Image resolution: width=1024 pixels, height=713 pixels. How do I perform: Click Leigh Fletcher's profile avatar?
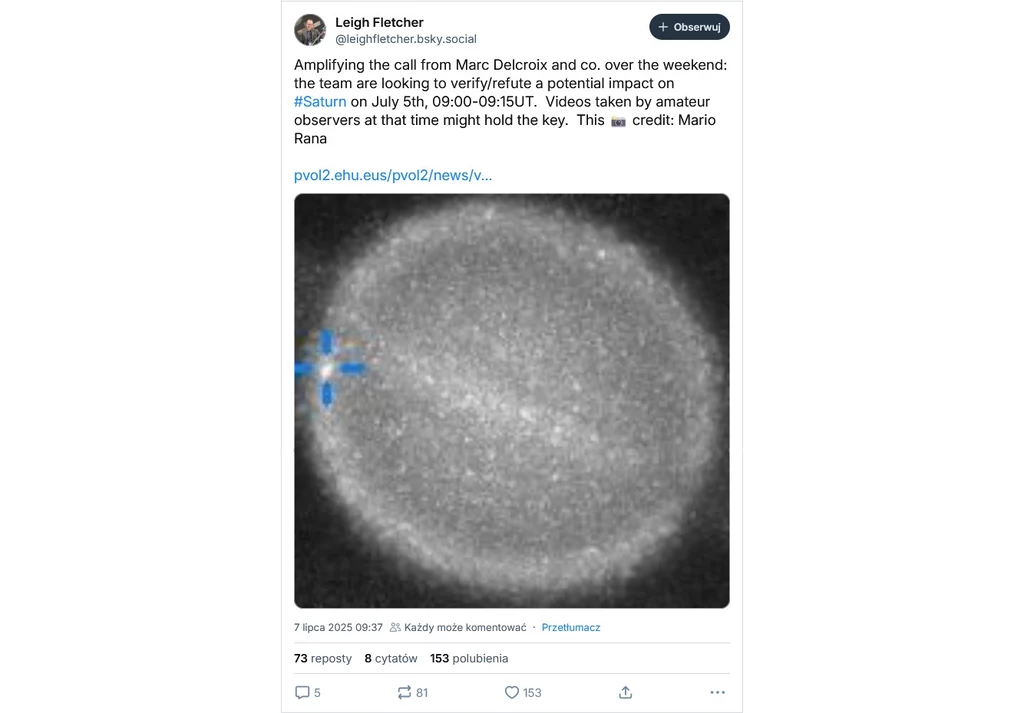coord(310,30)
